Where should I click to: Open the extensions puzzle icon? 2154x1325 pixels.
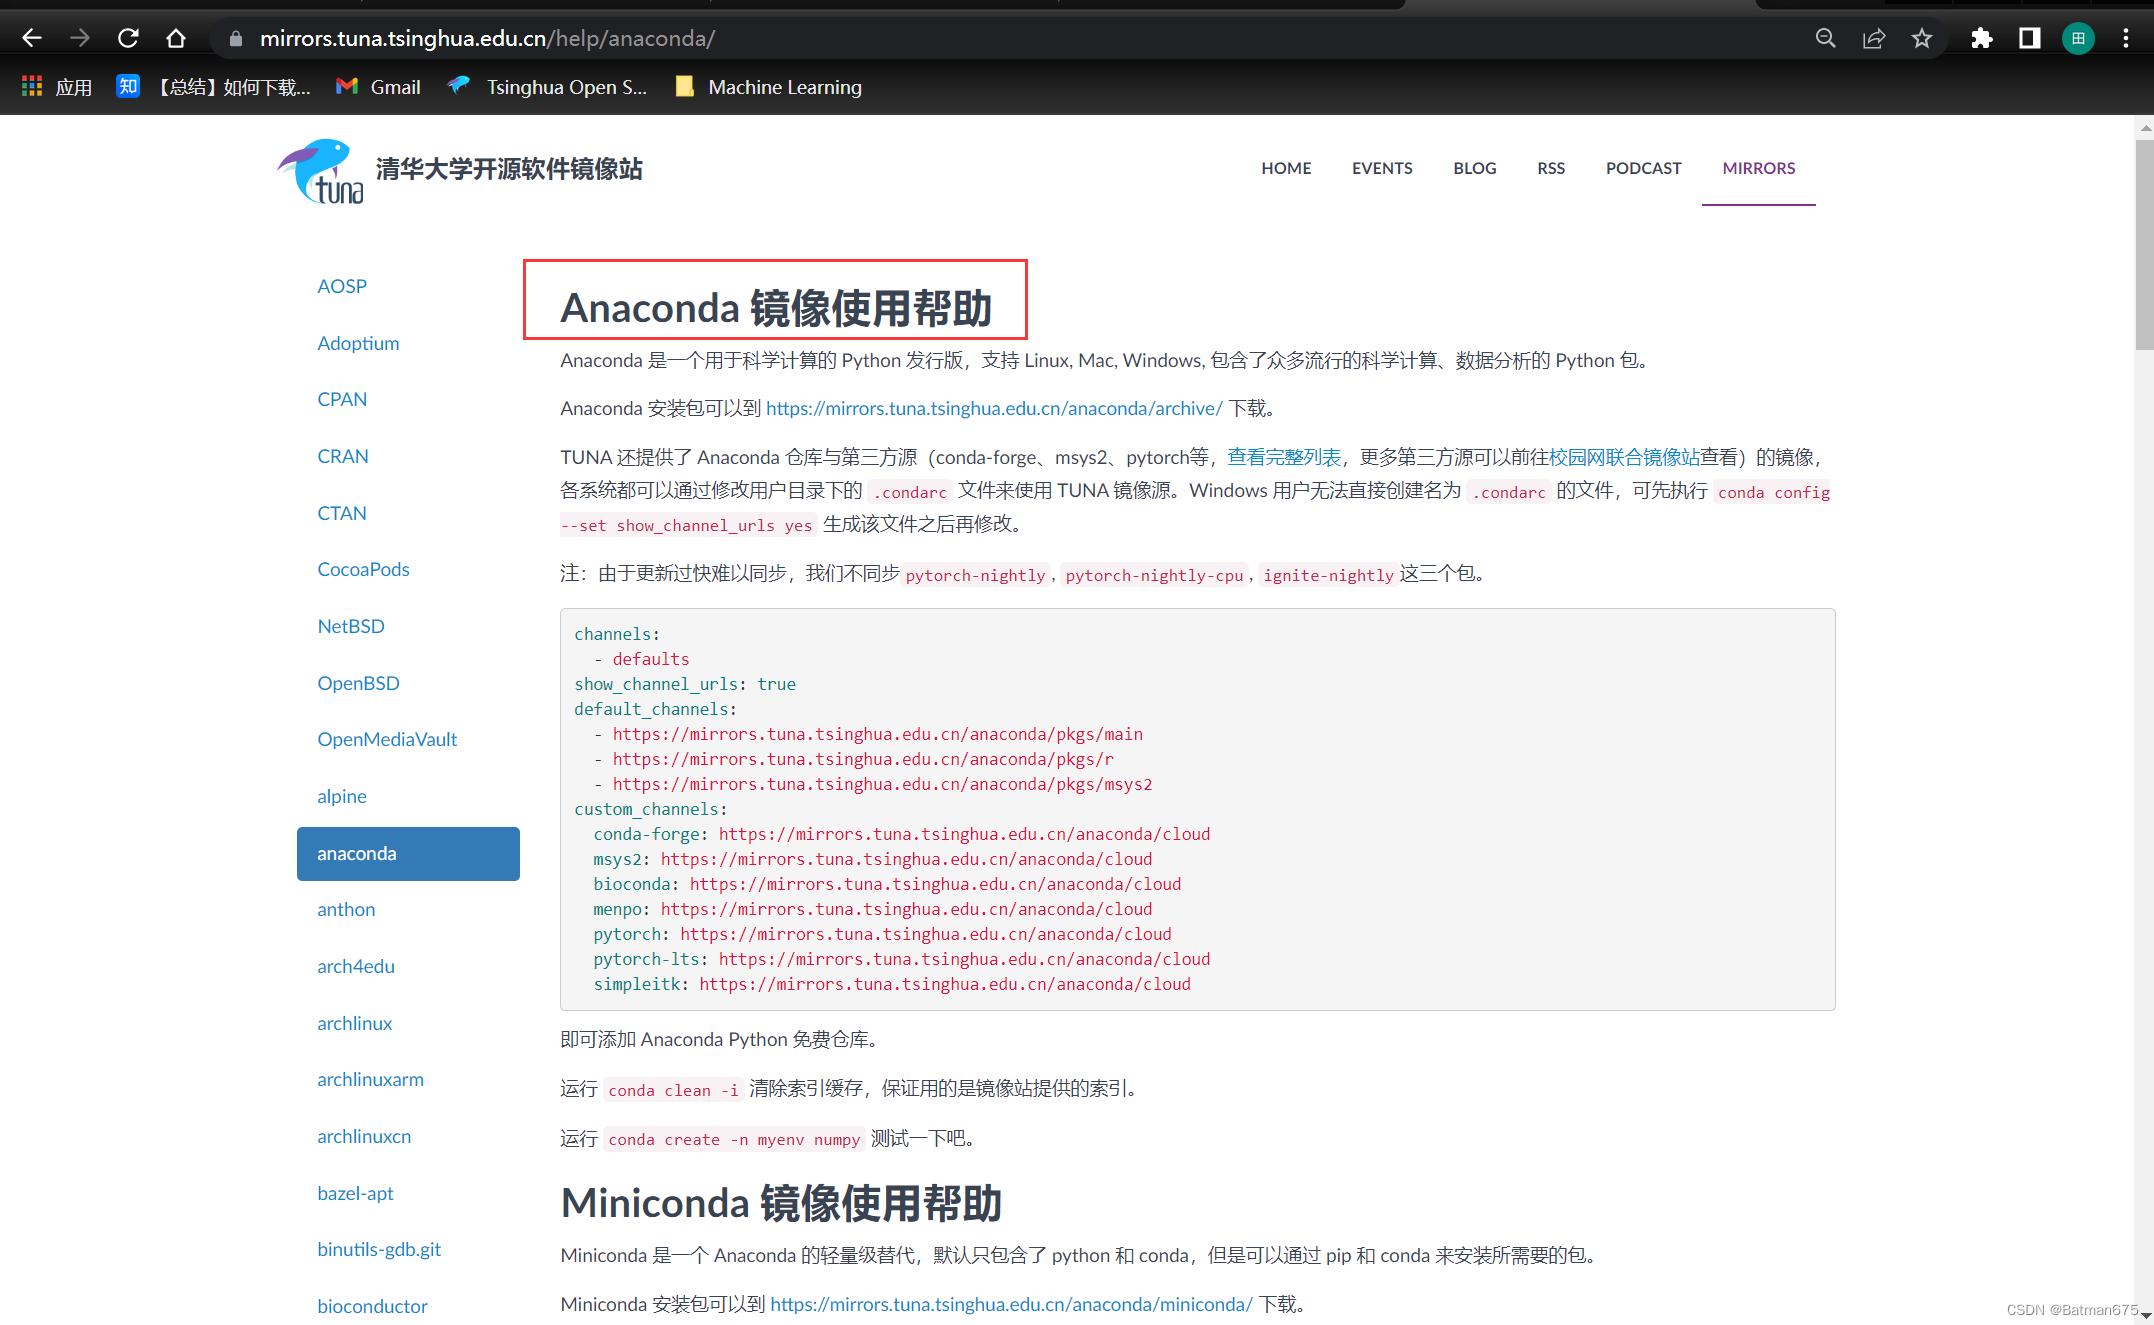(x=1981, y=38)
